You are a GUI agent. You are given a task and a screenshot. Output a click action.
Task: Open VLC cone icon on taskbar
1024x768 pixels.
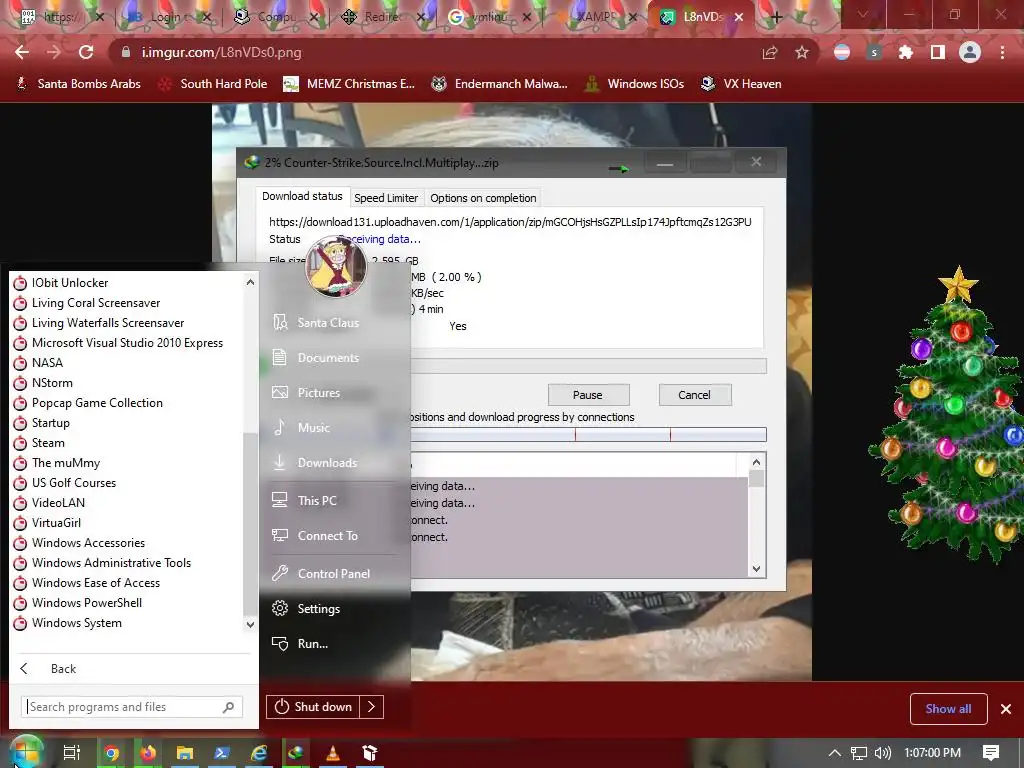click(x=333, y=753)
